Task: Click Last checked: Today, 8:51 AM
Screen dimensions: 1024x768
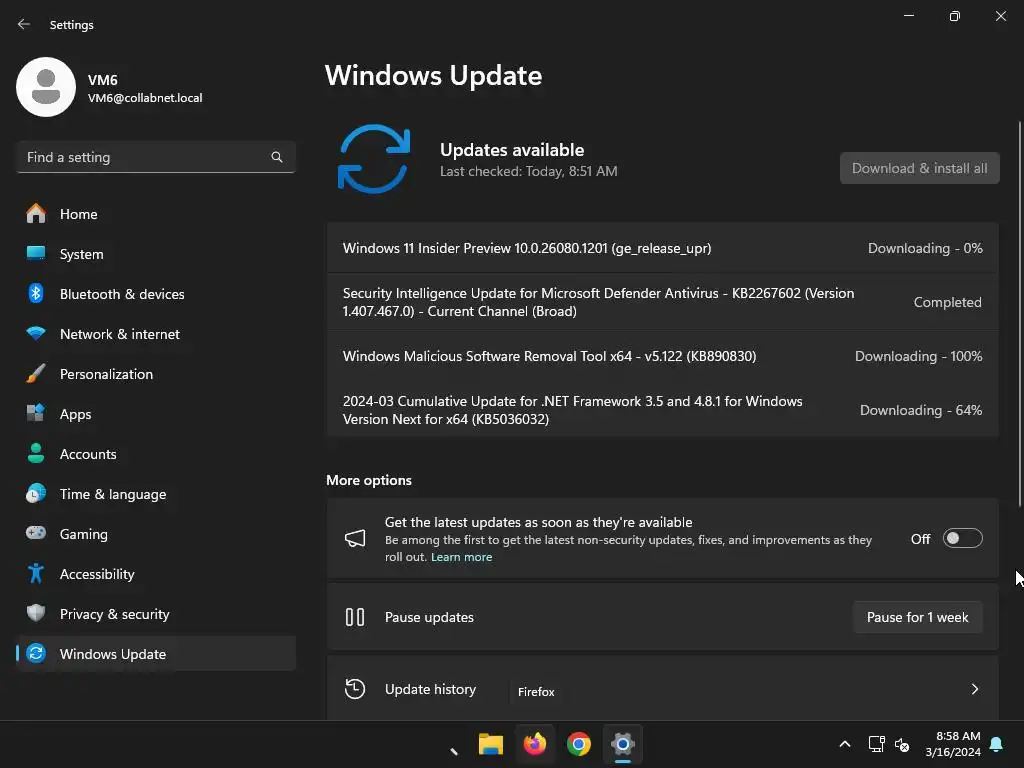Action: coord(528,171)
